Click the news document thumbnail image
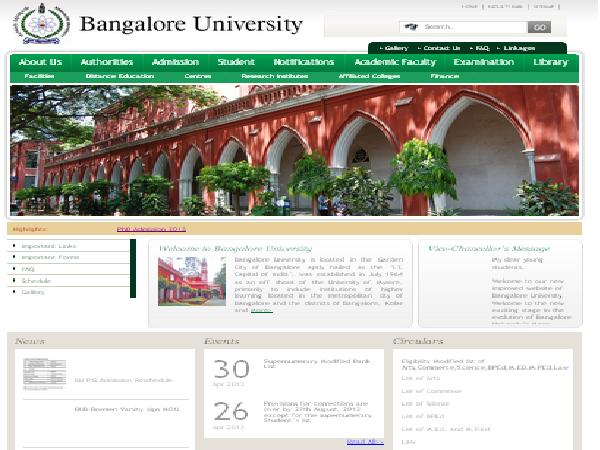This screenshot has height=450, width=600. (44, 374)
